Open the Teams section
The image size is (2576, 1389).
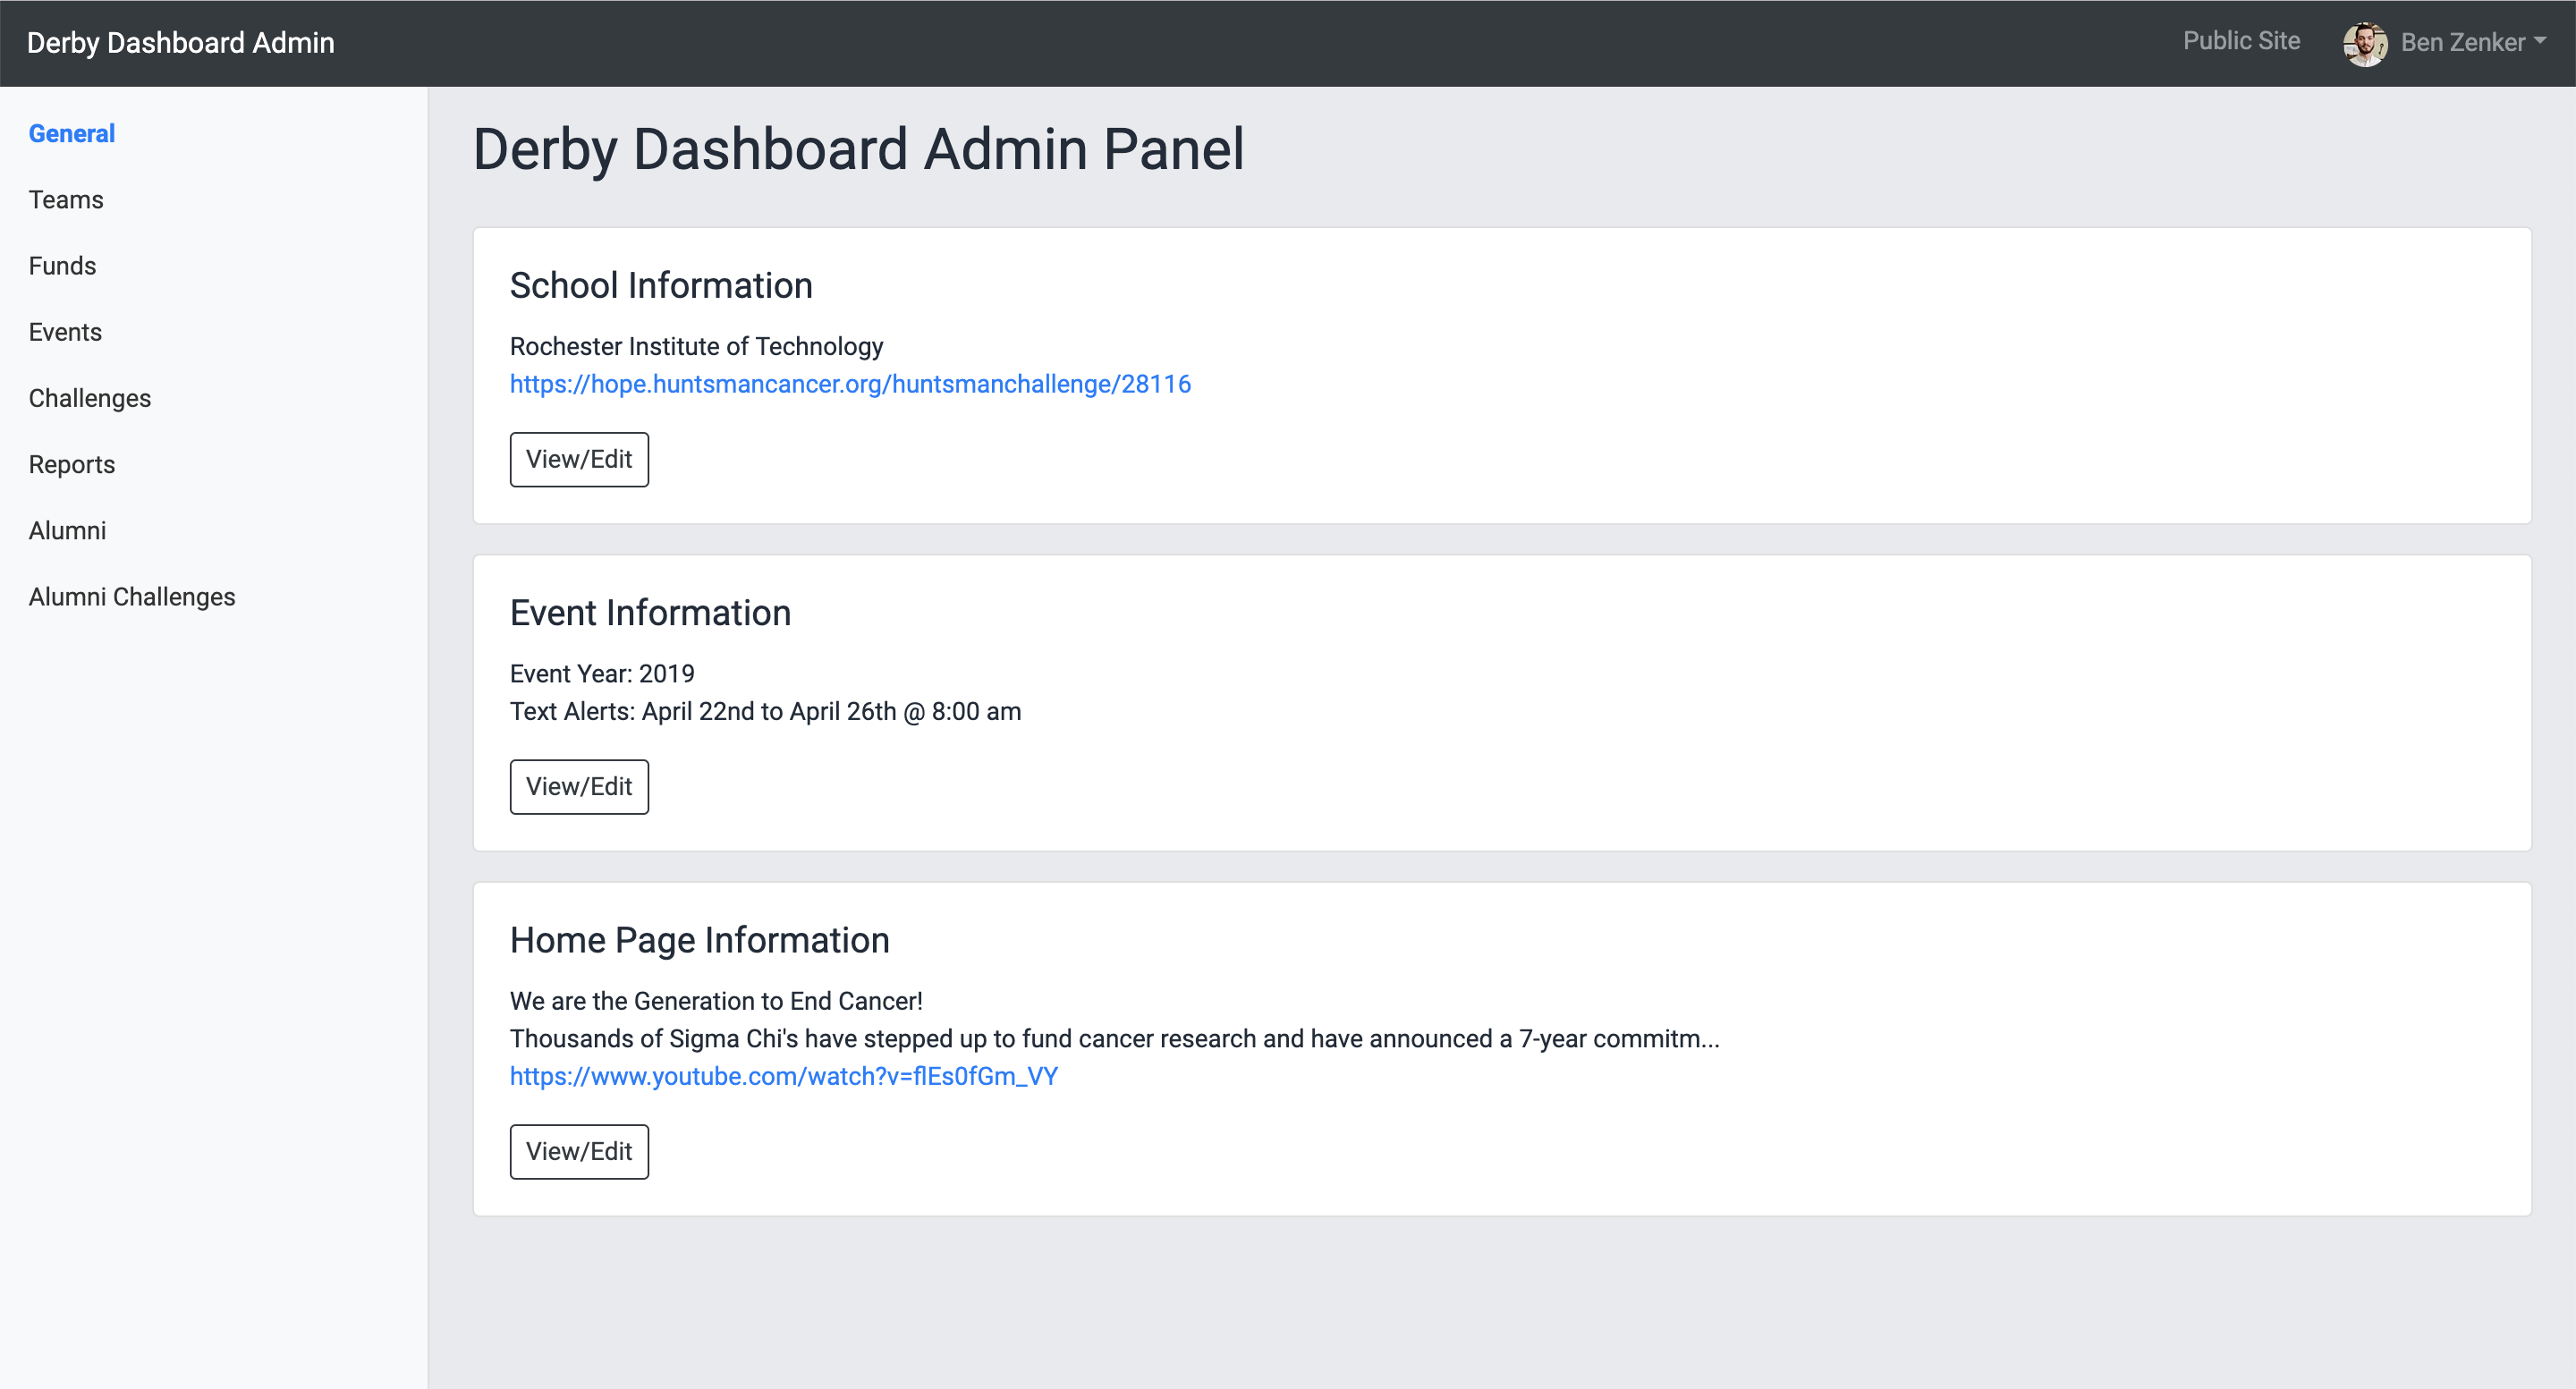pyautogui.click(x=65, y=199)
